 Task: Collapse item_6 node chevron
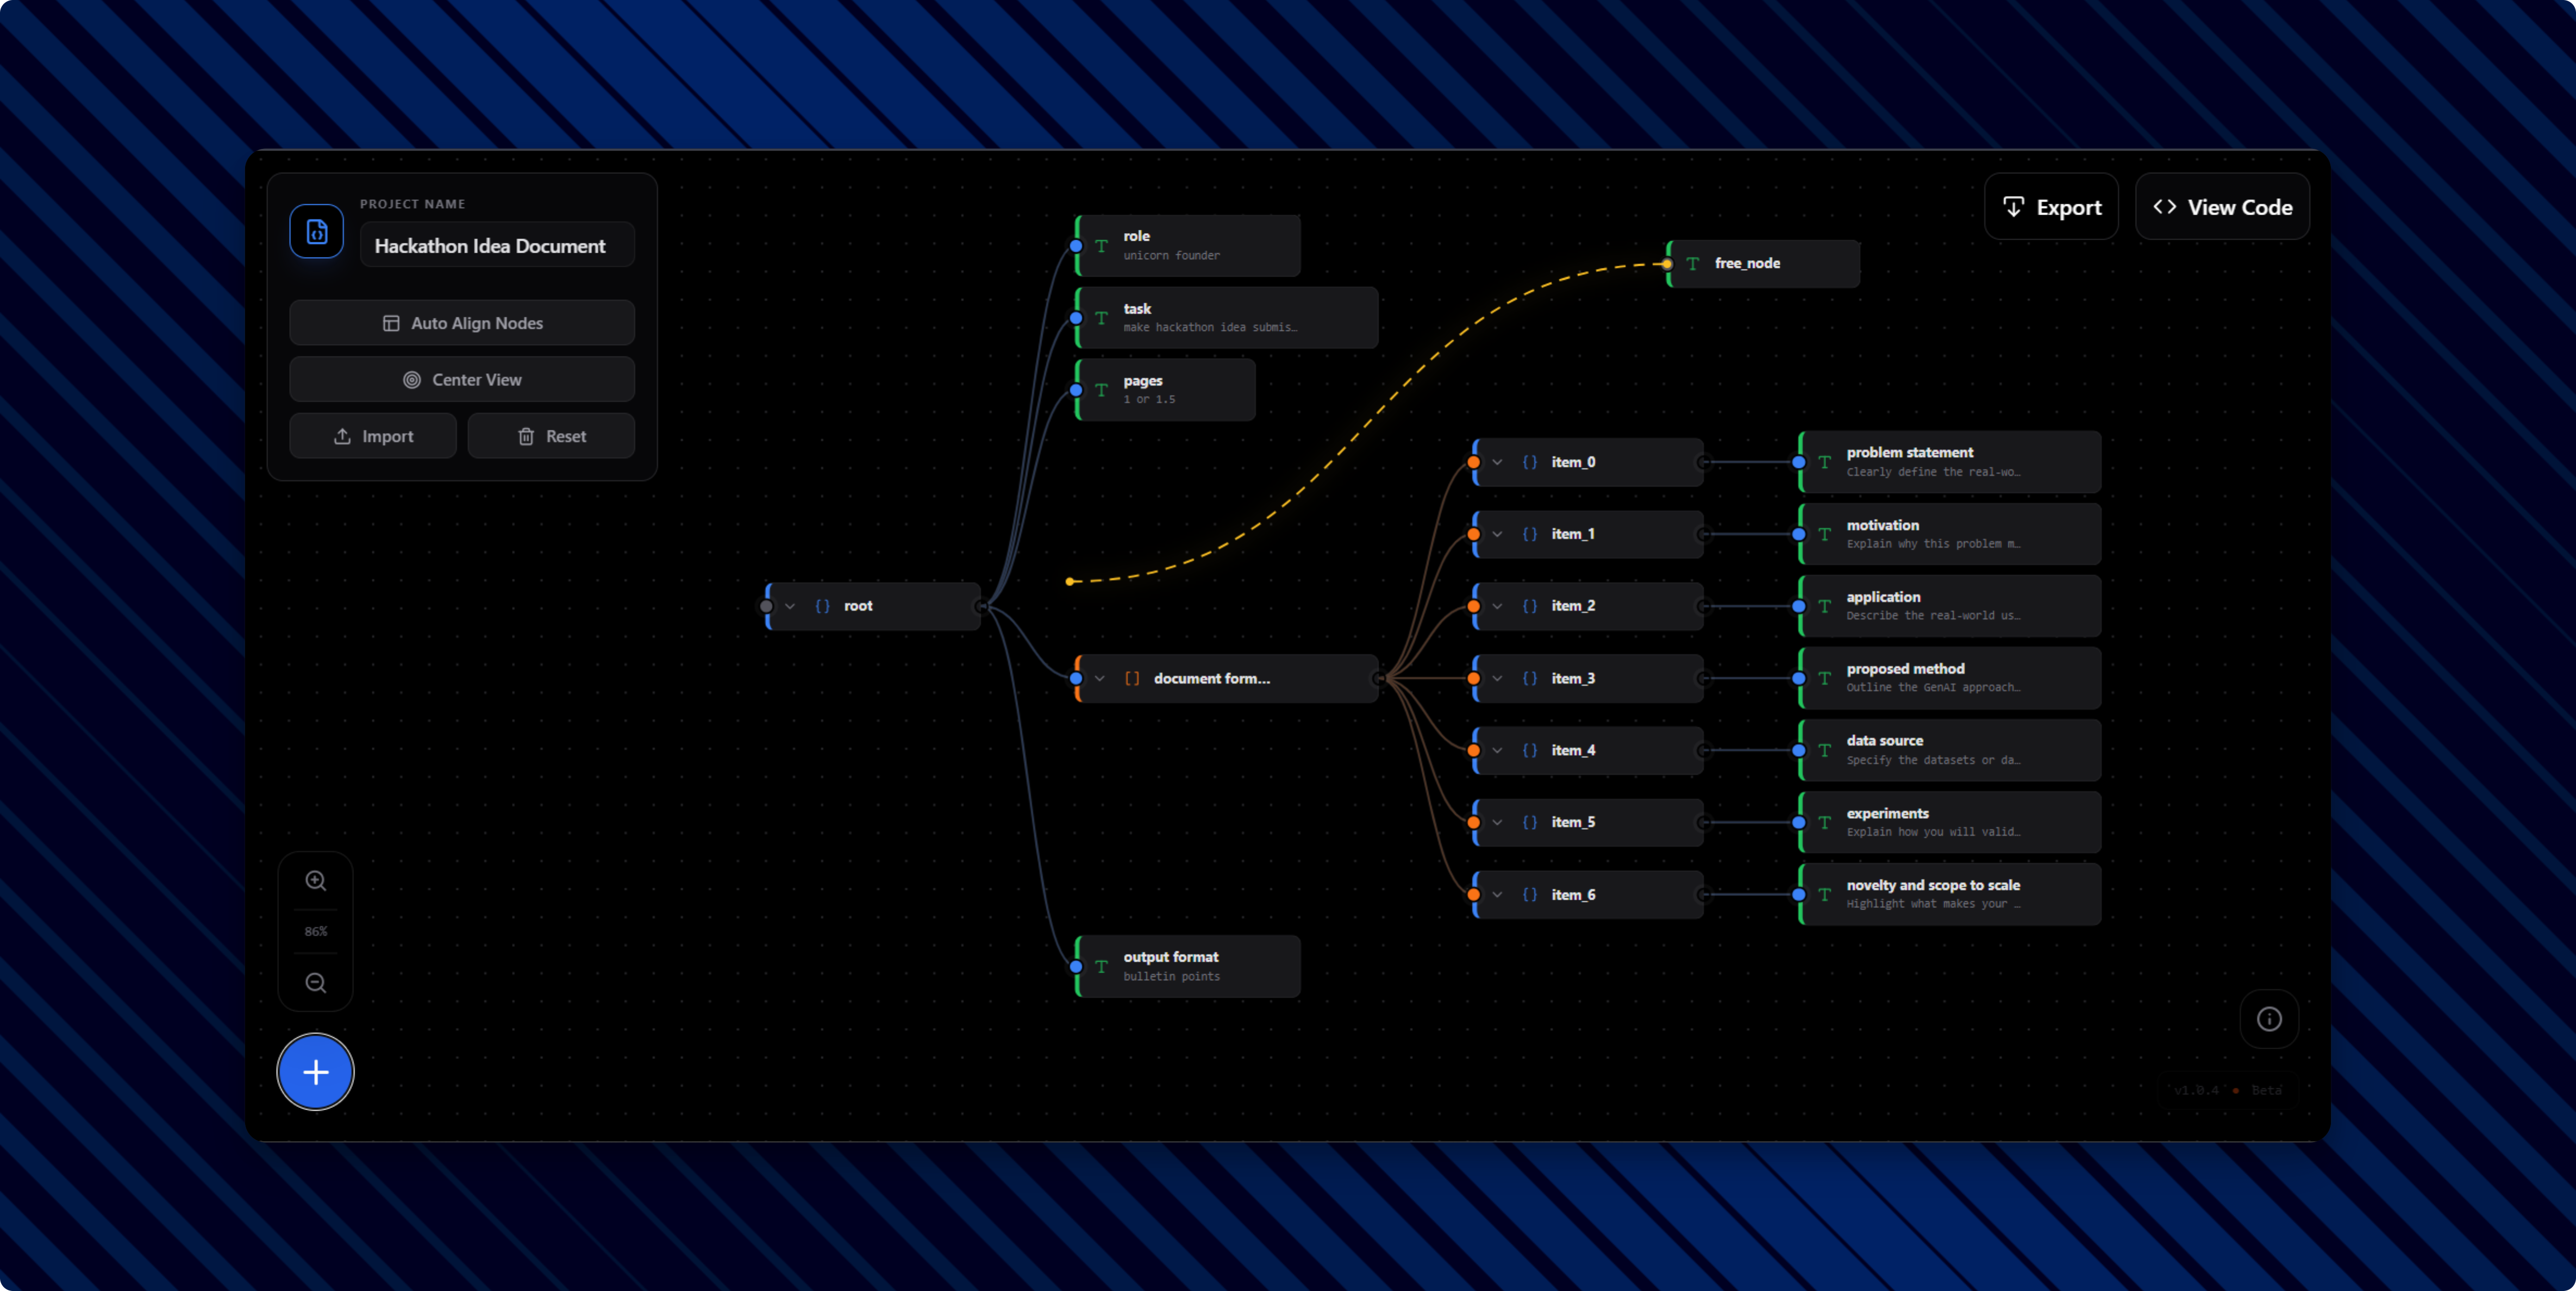click(x=1497, y=894)
